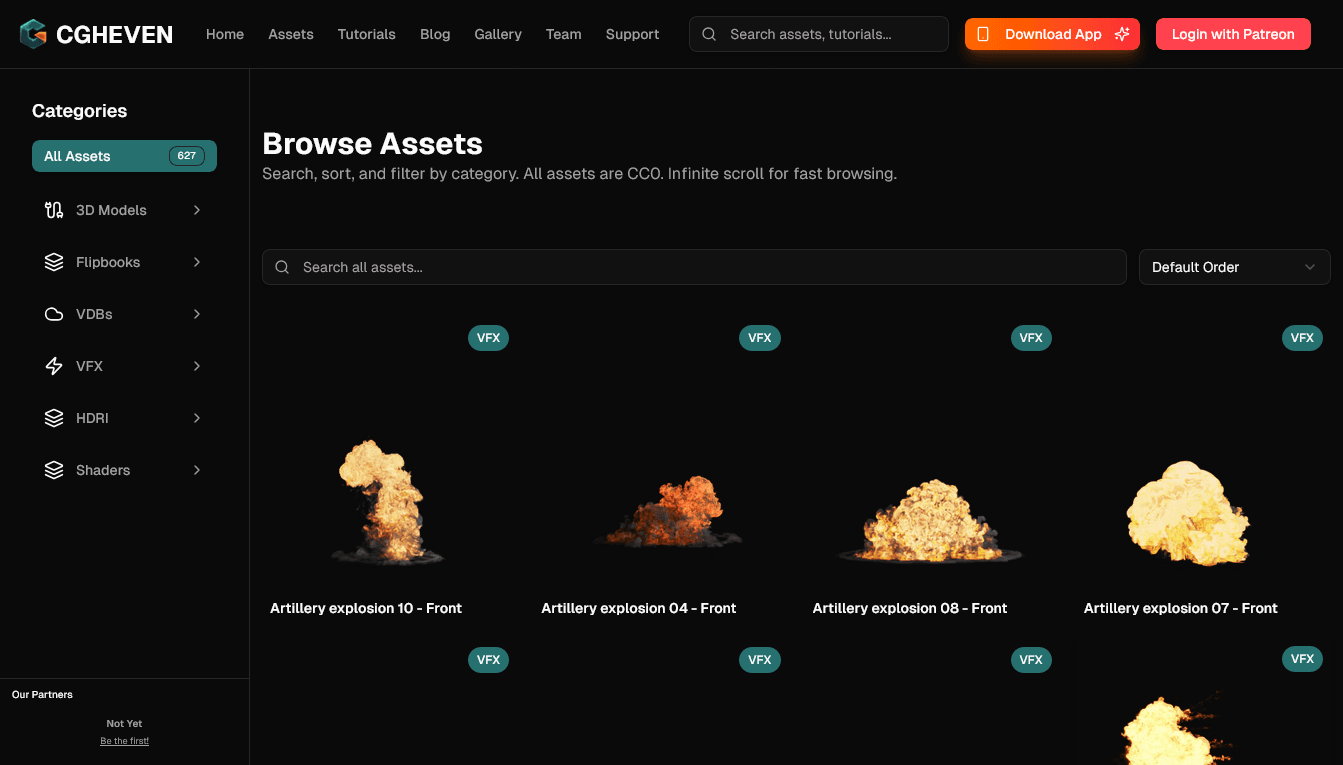
Task: Click the Search all assets input field
Action: (x=694, y=267)
